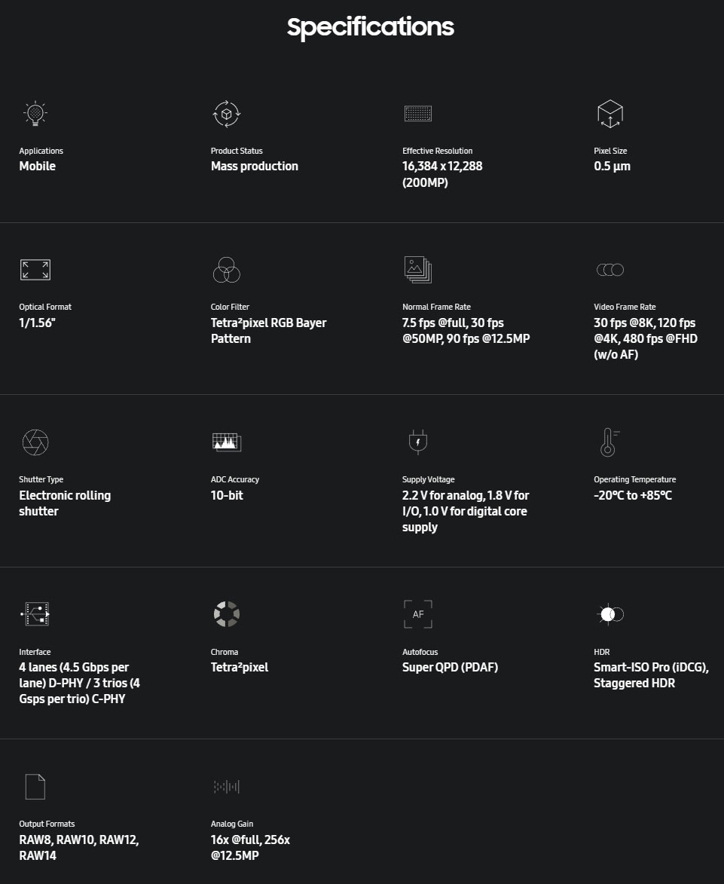Click the Chroma color wheel icon
724x884 pixels.
[227, 614]
